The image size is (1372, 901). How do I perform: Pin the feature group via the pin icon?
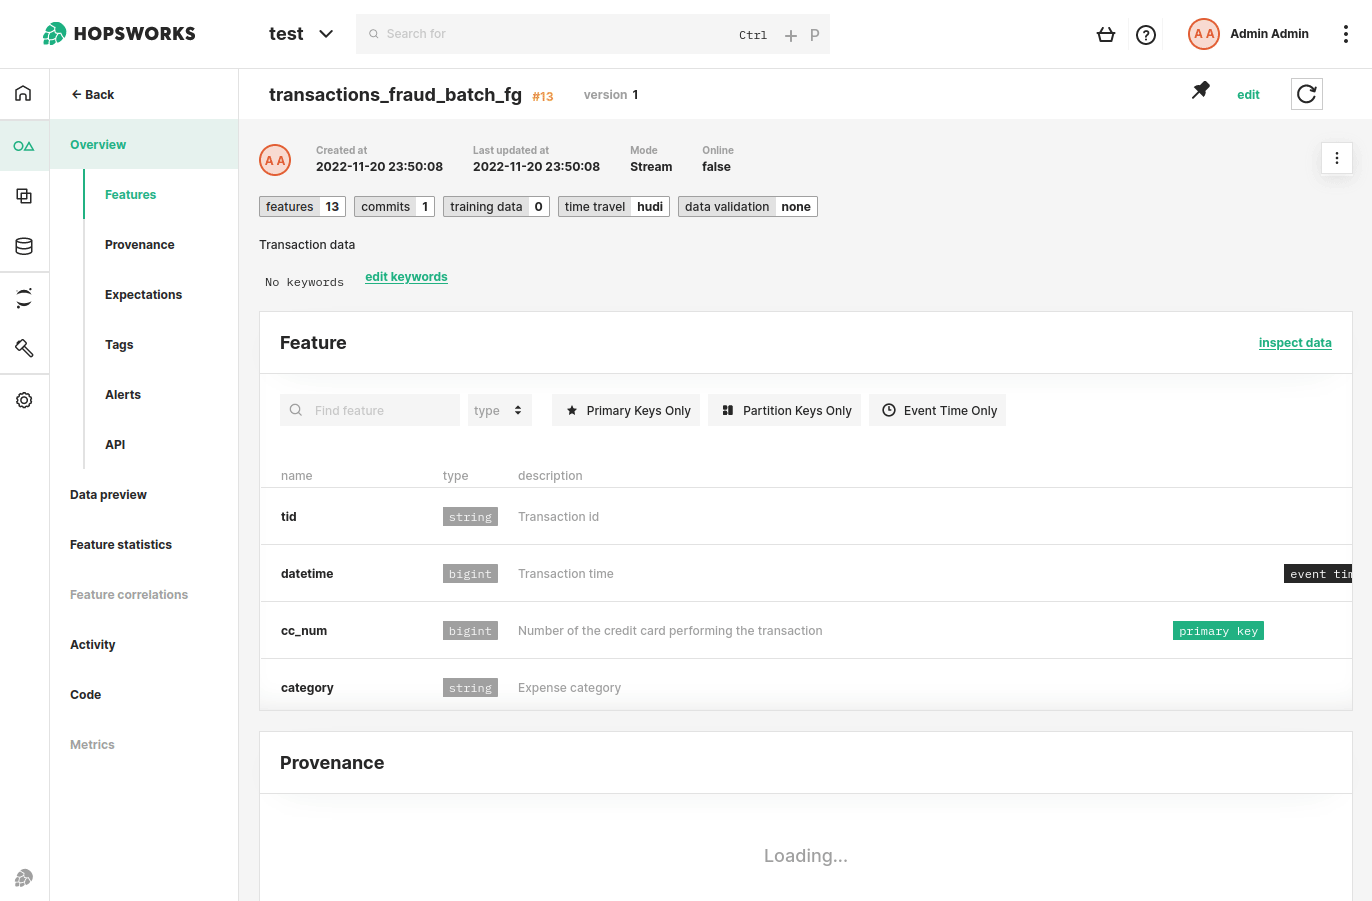pos(1201,89)
